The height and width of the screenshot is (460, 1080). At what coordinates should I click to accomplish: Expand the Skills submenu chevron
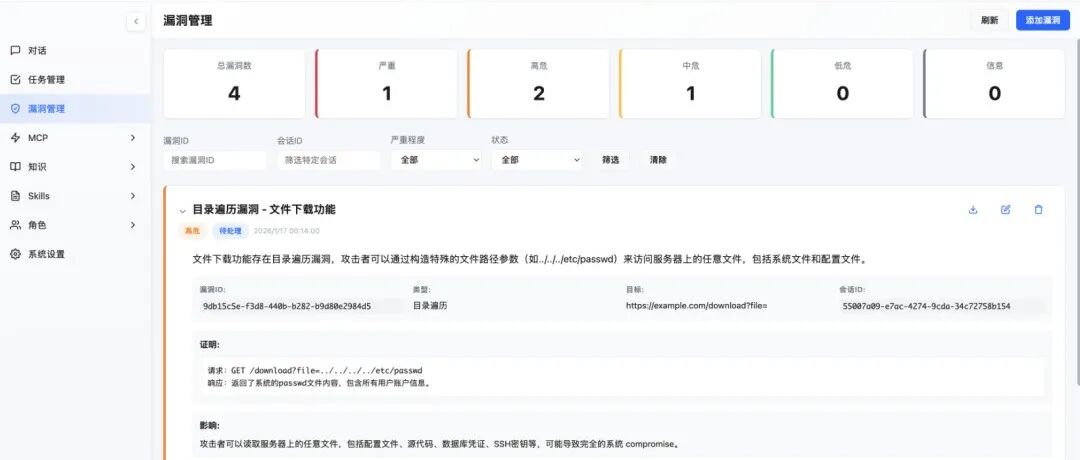coord(133,196)
